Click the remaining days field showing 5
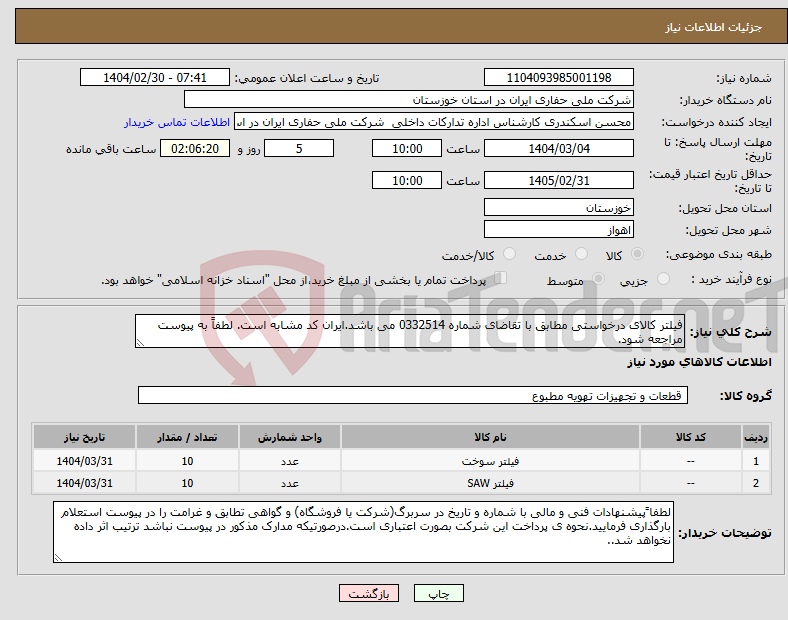Viewport: 788px width, 620px height. pyautogui.click(x=299, y=149)
